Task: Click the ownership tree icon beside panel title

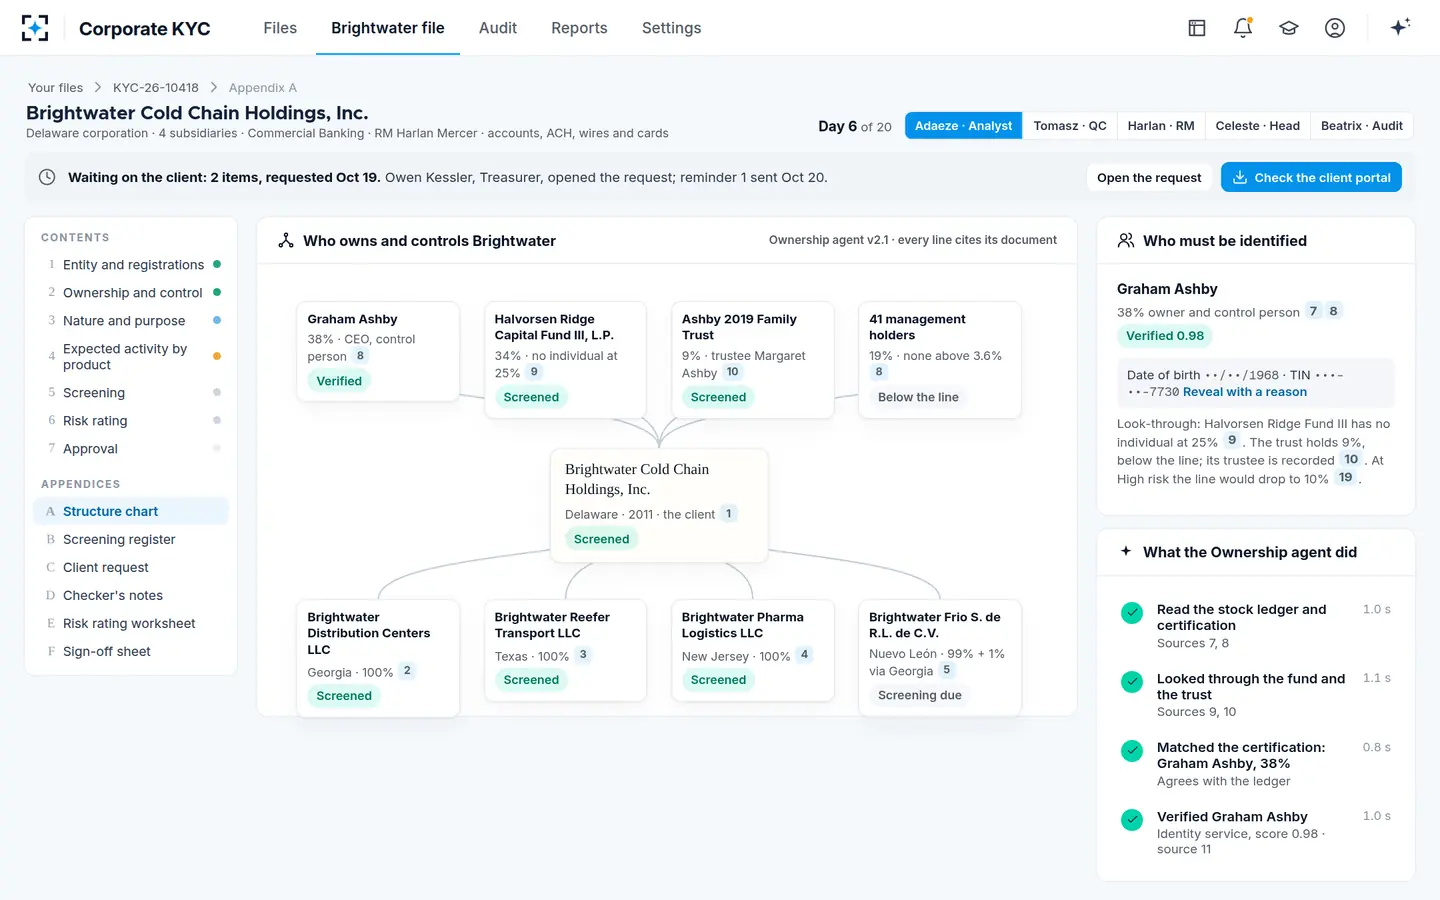Action: coord(286,240)
